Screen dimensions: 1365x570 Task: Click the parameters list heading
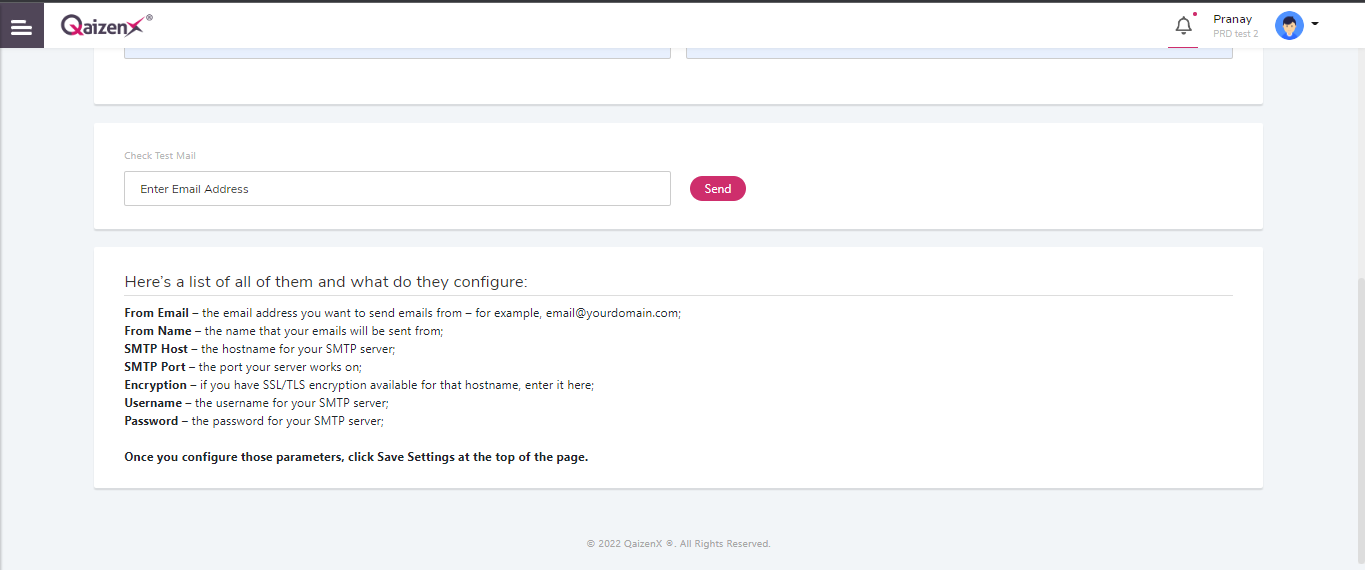325,281
